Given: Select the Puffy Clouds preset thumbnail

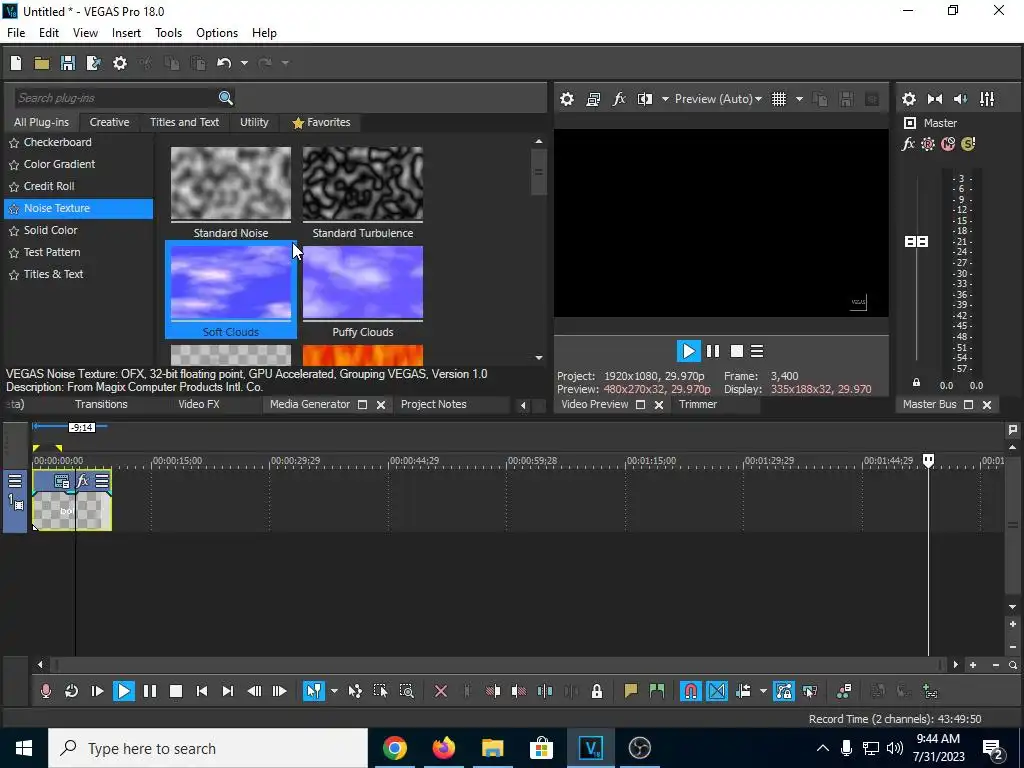Looking at the screenshot, I should click(362, 283).
